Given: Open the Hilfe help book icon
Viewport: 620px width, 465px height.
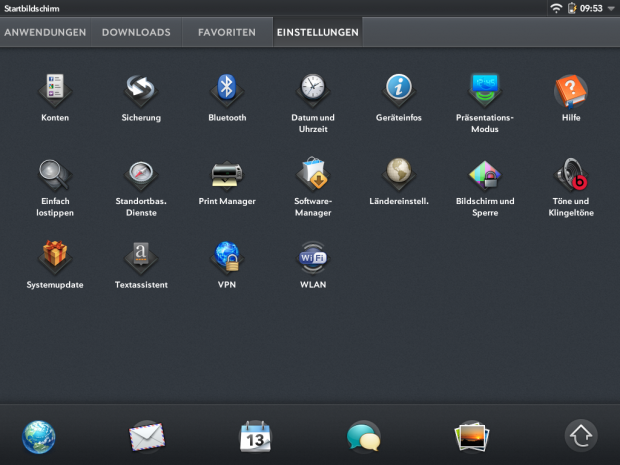Looking at the screenshot, I should pos(571,90).
